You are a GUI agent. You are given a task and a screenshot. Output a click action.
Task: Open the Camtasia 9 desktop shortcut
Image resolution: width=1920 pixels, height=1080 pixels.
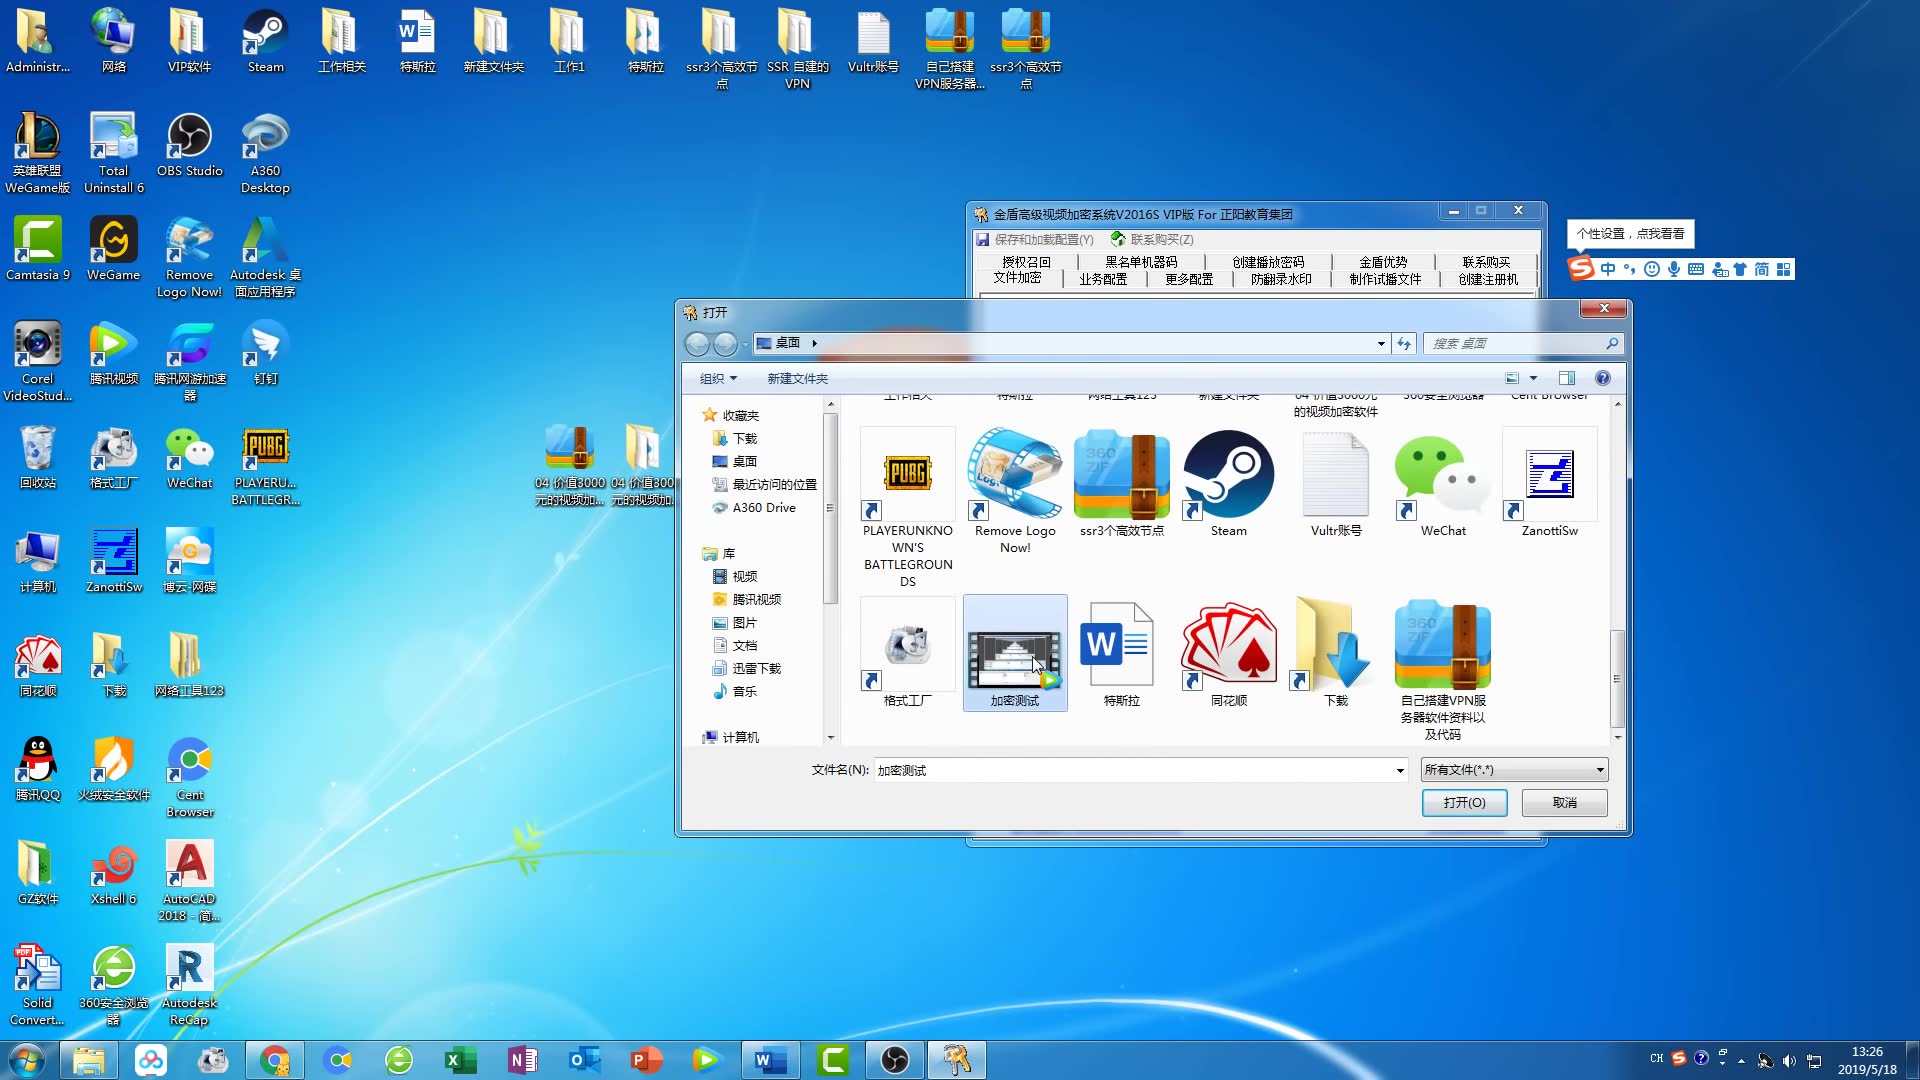[38, 249]
